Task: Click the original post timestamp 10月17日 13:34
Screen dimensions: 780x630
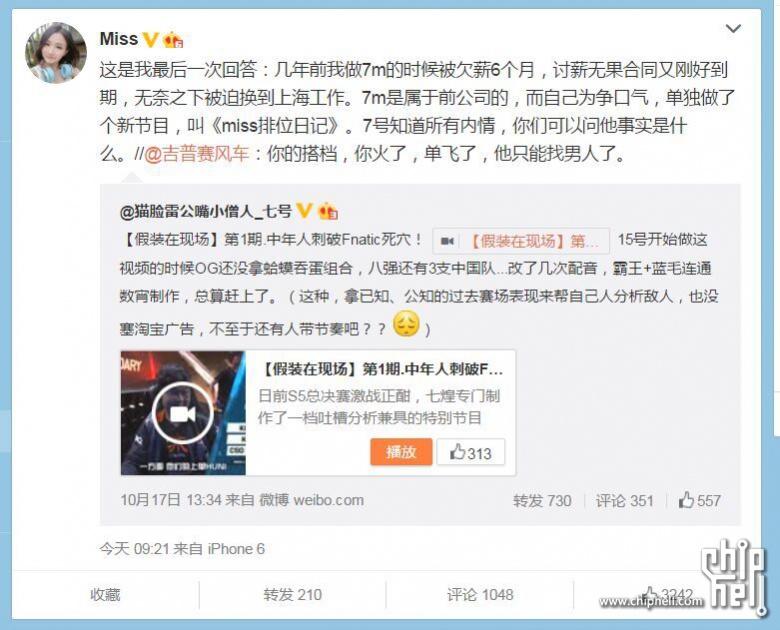Action: (x=171, y=500)
